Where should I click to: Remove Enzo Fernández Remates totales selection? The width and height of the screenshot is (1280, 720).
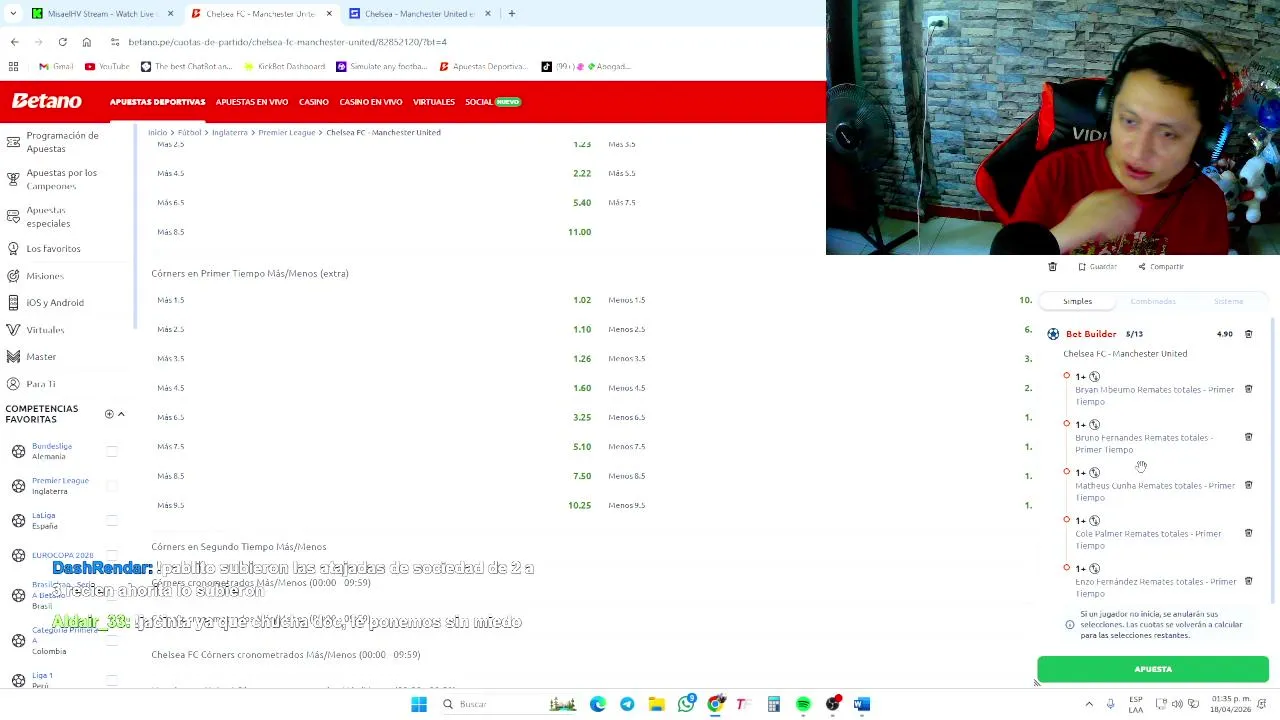click(x=1248, y=581)
